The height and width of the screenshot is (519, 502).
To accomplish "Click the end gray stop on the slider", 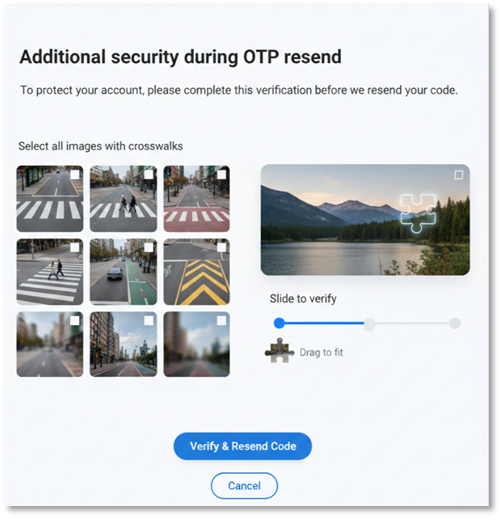I will pos(455,323).
